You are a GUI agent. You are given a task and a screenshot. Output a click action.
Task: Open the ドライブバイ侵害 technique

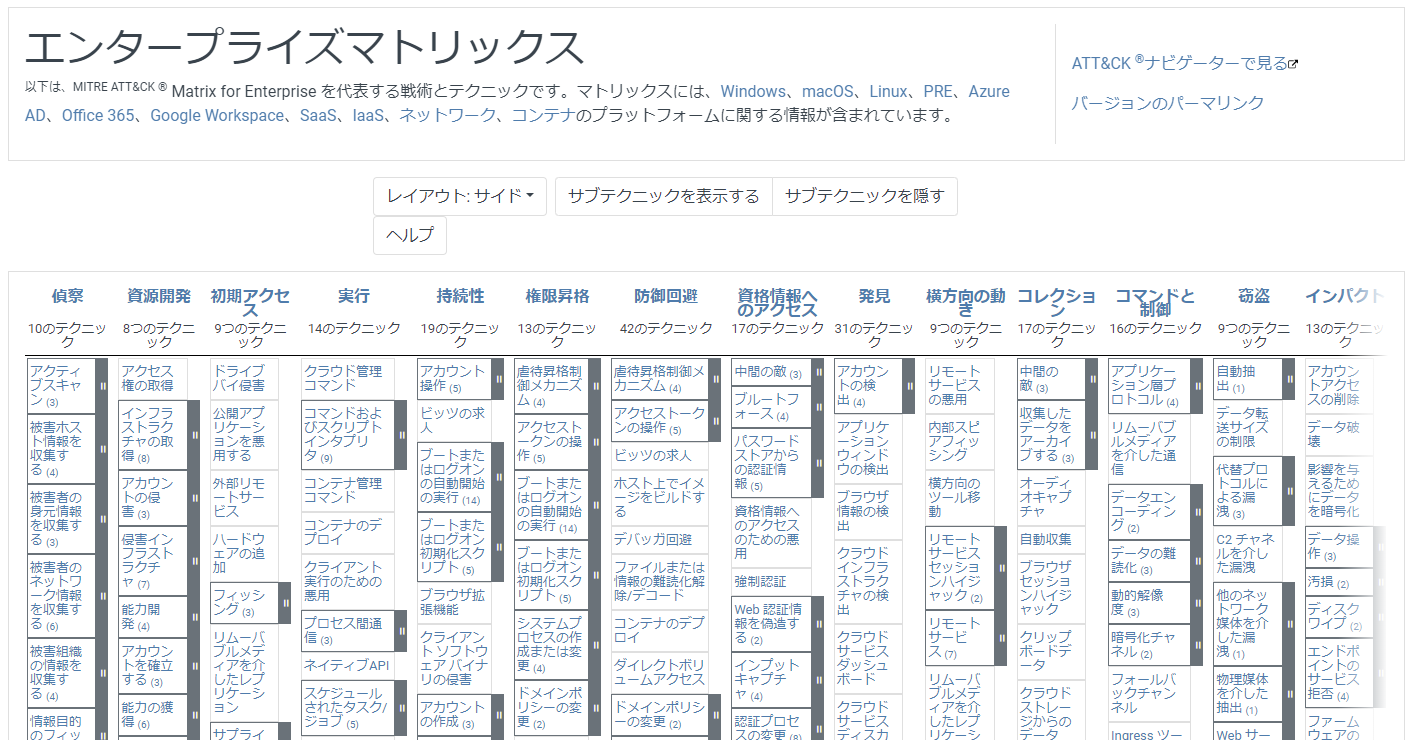[x=239, y=378]
